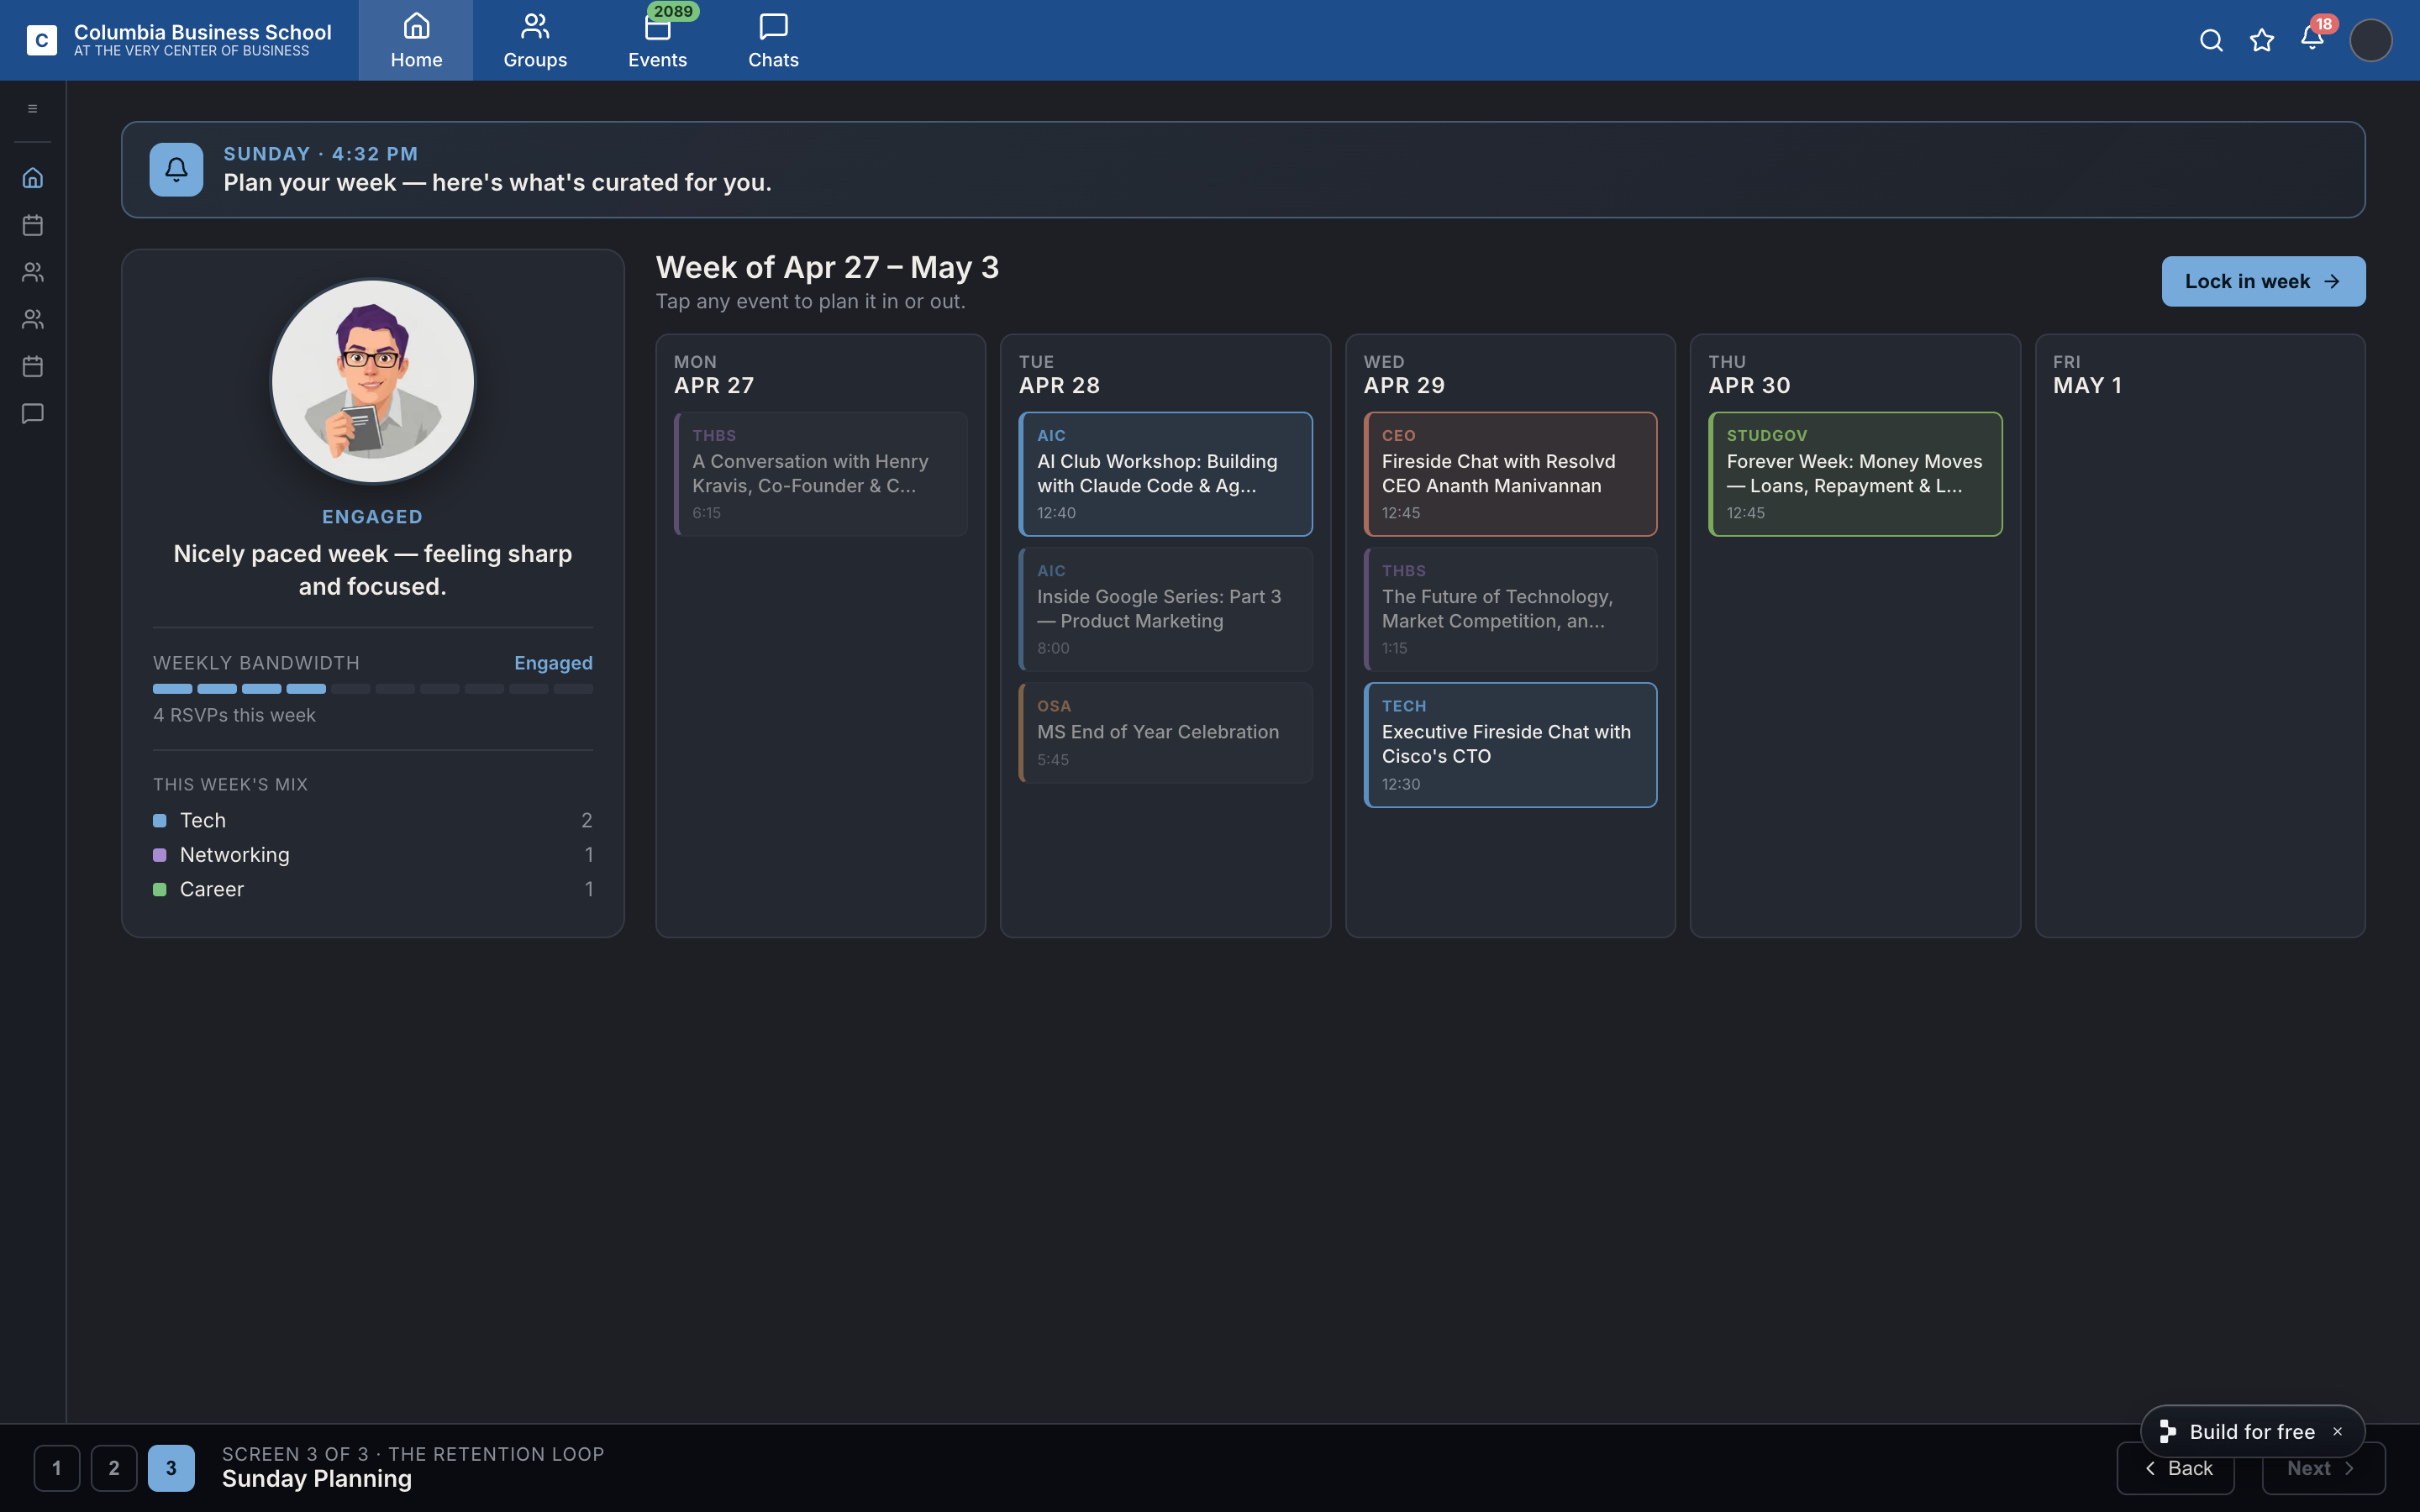
Task: Click the star favorites icon in the header
Action: [2261, 40]
